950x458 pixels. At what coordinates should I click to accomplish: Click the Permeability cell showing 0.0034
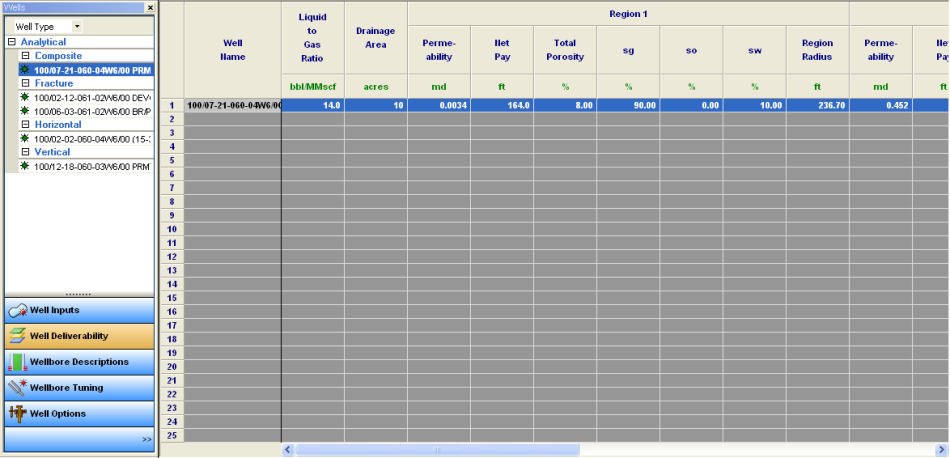(x=439, y=105)
